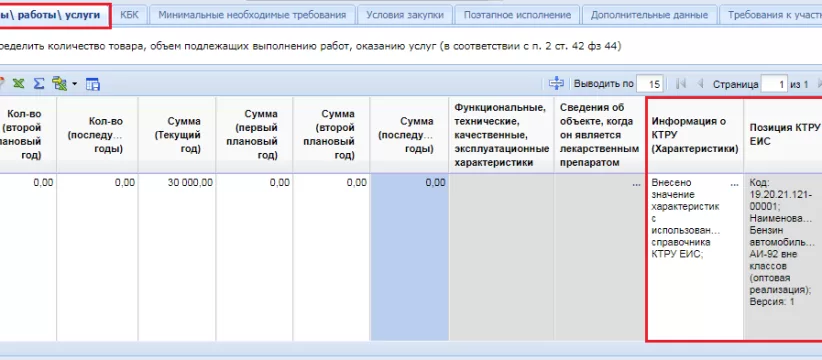The width and height of the screenshot is (822, 360).
Task: Click the 0,00 cell under 'Кол-во (последу… годы)'
Action: point(98,257)
